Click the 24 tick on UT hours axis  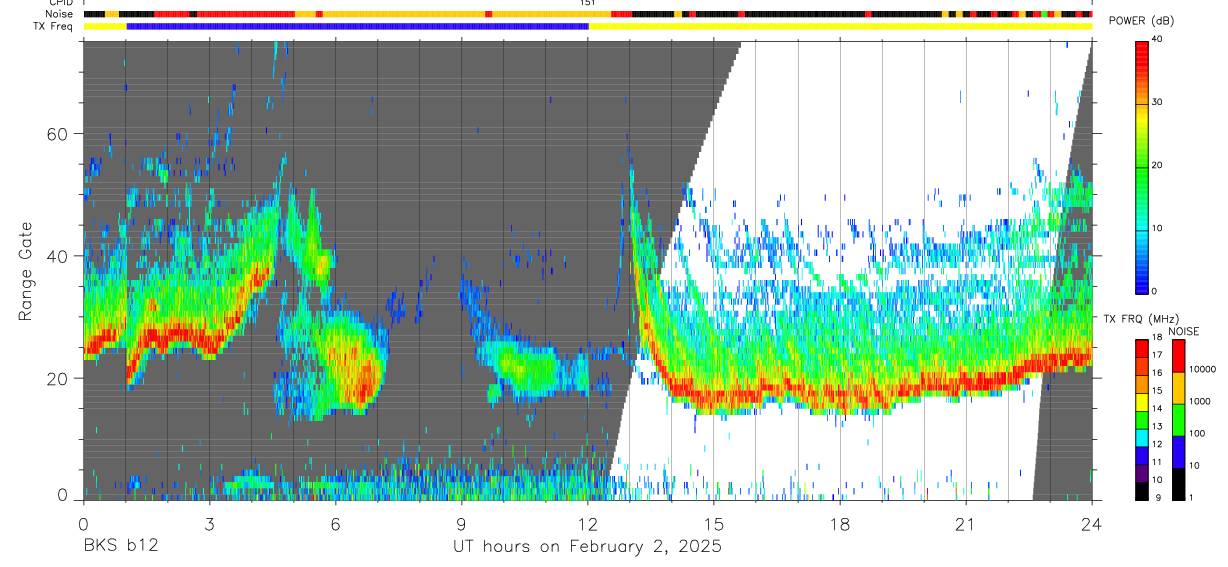click(1092, 523)
